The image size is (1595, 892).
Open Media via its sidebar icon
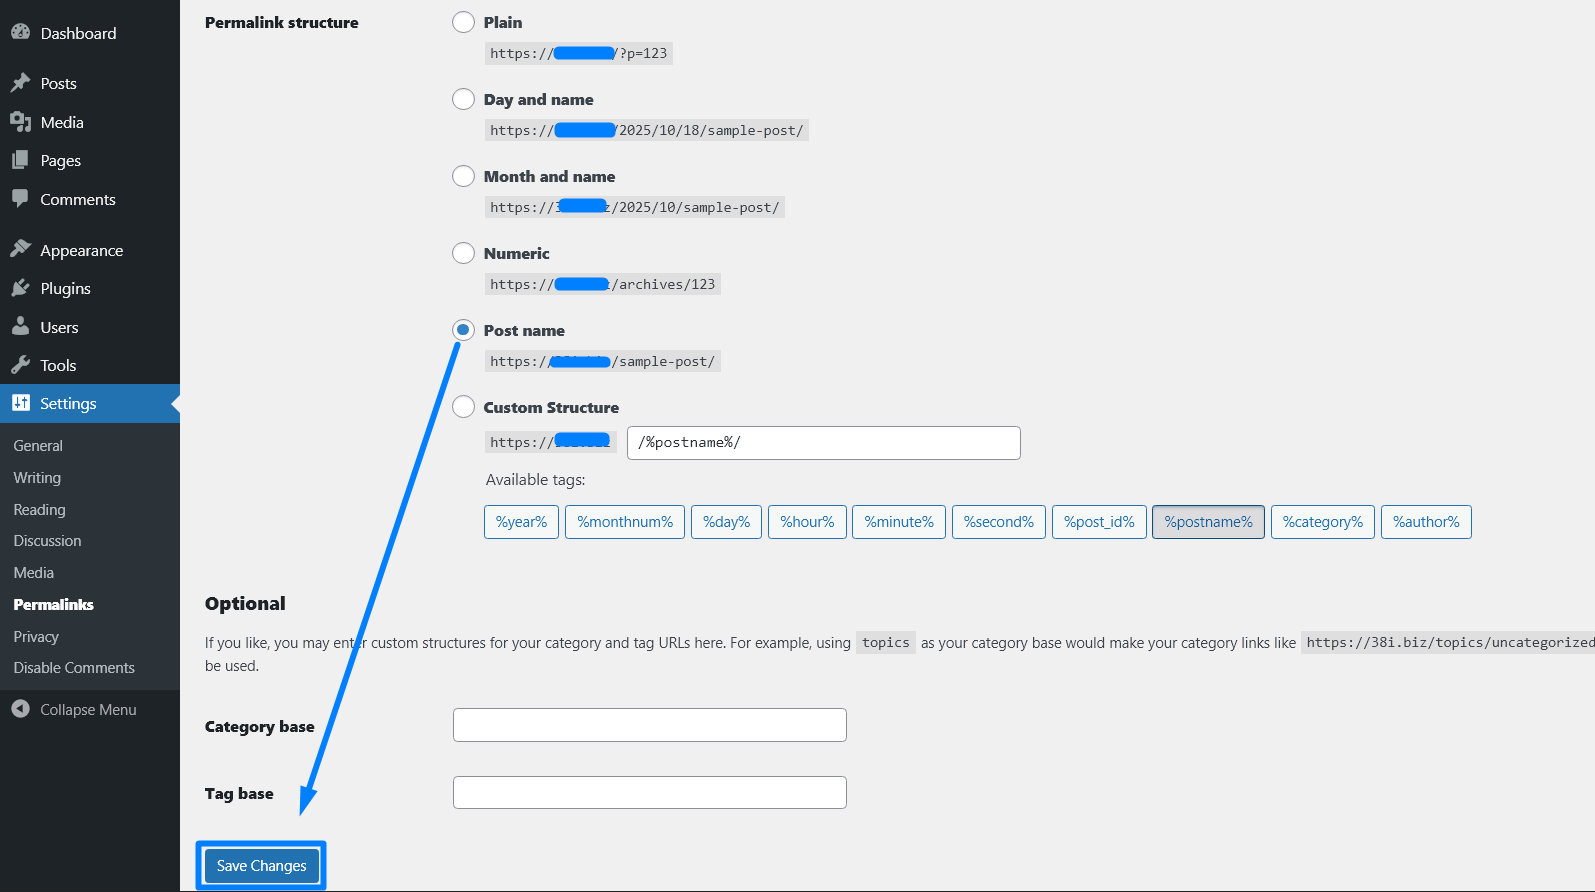20,122
